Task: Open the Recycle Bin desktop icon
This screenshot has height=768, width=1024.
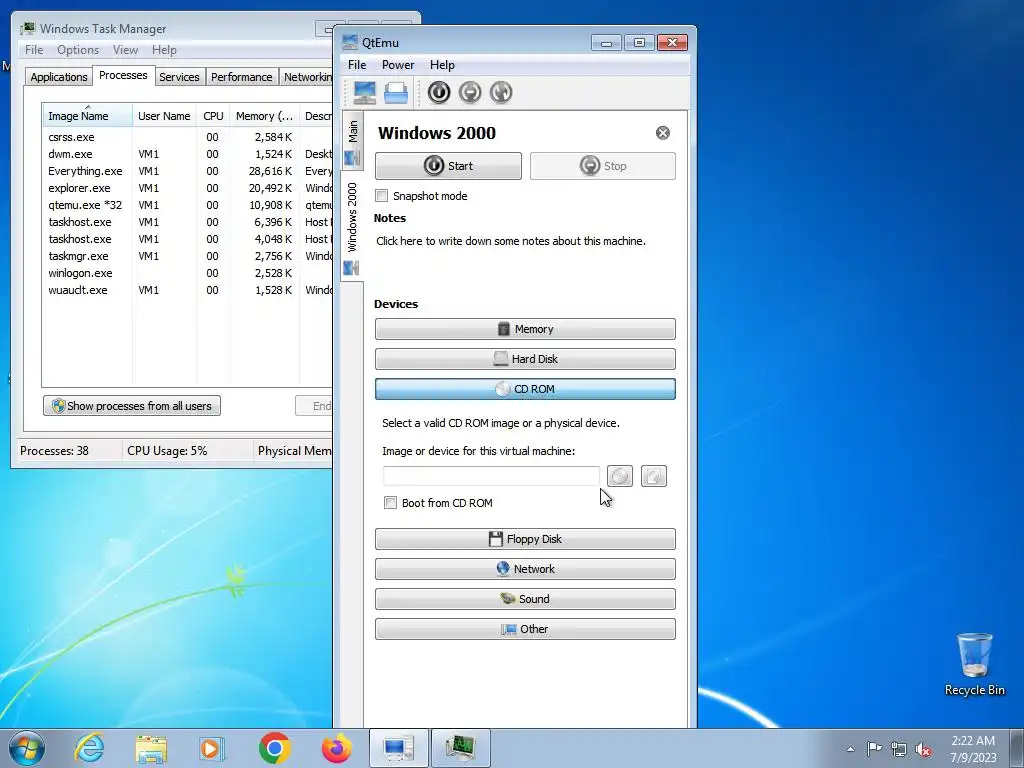Action: 974,664
